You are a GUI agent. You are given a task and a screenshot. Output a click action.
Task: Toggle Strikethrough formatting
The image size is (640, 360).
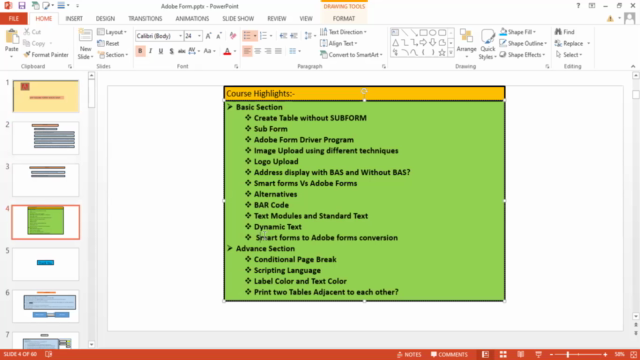coord(182,51)
